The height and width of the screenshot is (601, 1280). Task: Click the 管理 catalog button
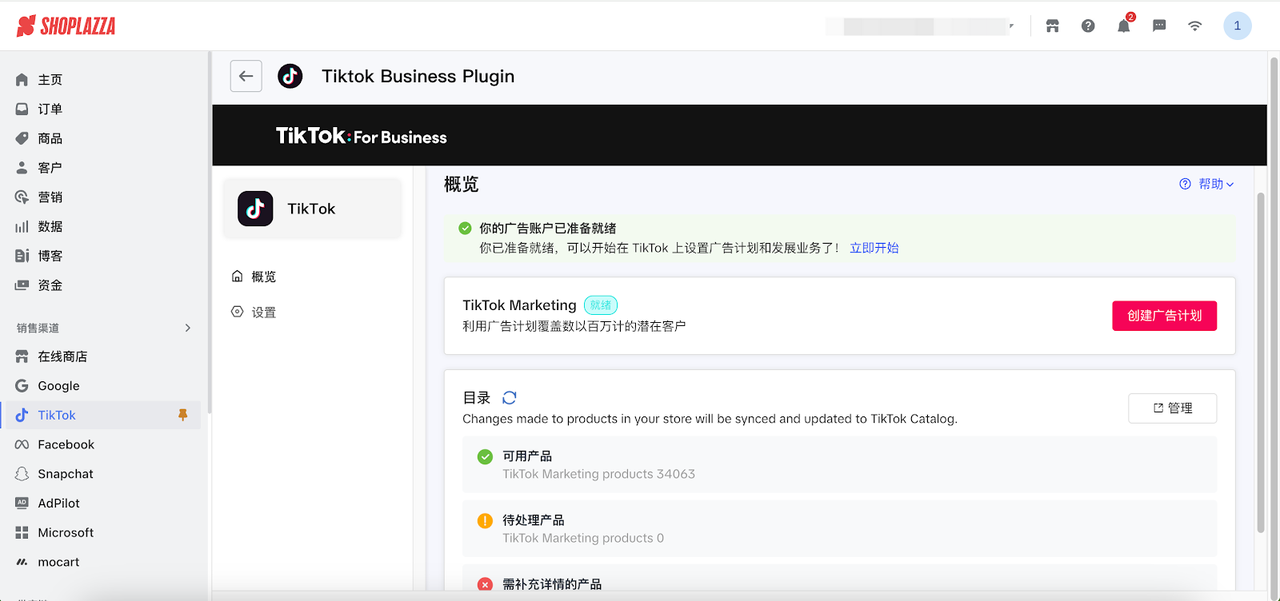(x=1172, y=408)
